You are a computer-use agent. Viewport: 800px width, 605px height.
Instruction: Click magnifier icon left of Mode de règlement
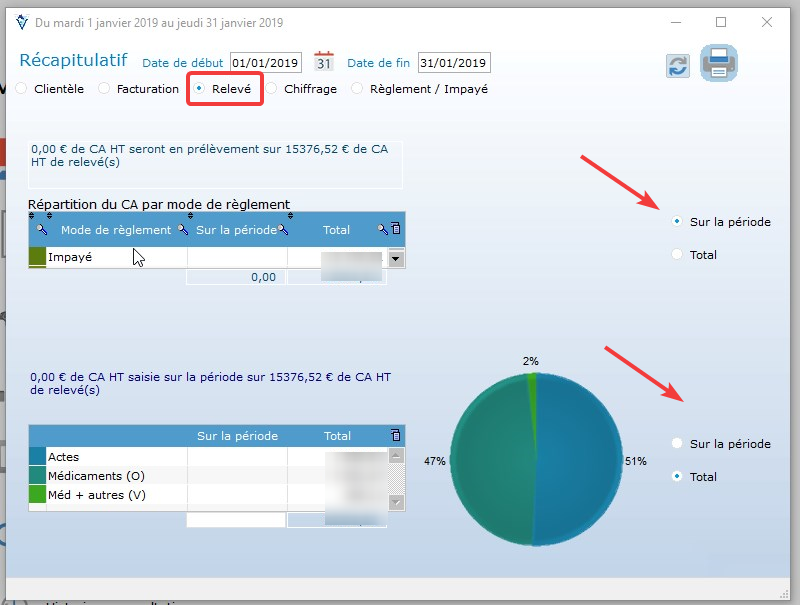click(x=41, y=230)
